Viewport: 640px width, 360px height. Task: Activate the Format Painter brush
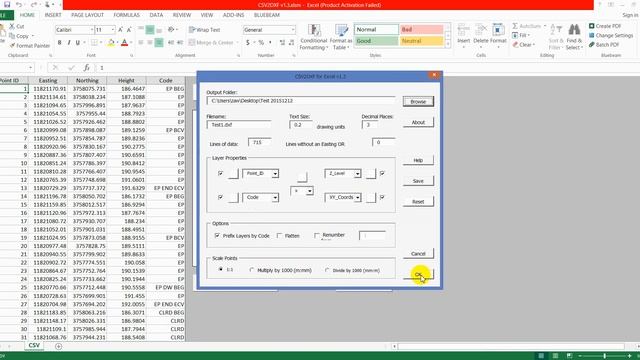click(12, 45)
